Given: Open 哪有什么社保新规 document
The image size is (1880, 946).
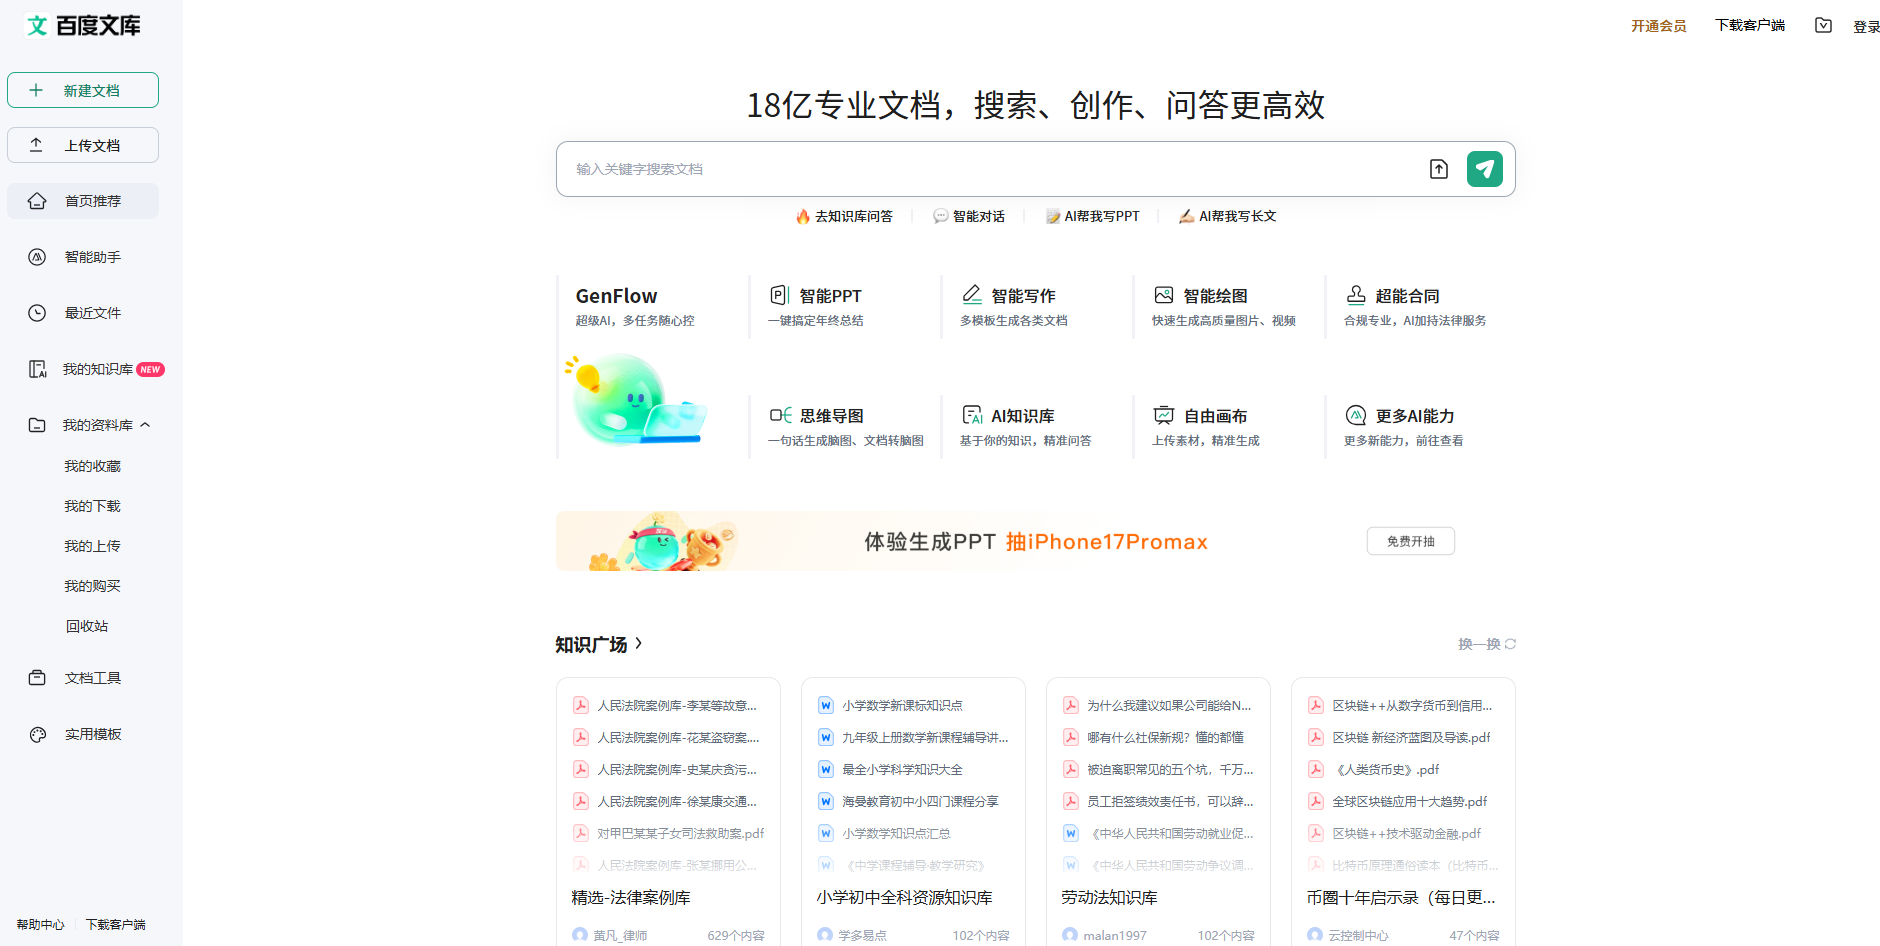Looking at the screenshot, I should (1166, 738).
